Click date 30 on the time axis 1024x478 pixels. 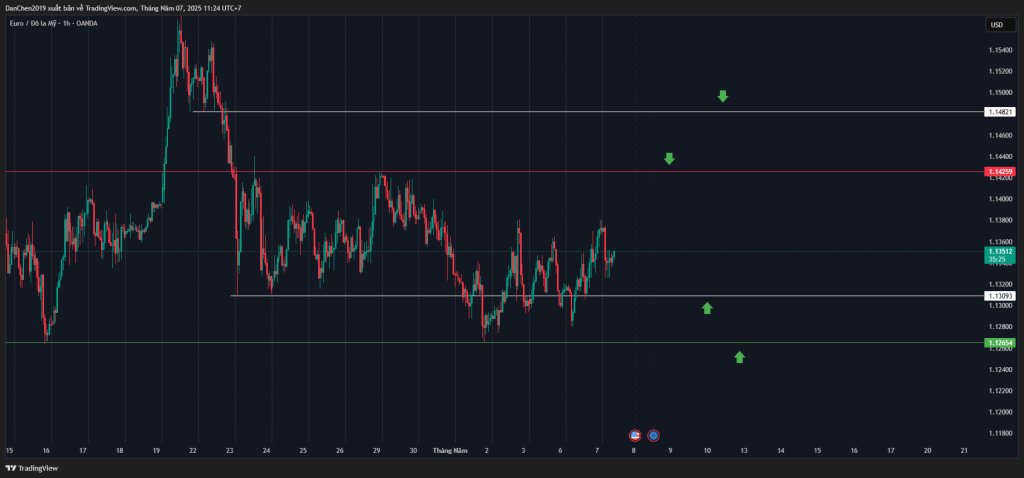[x=413, y=451]
